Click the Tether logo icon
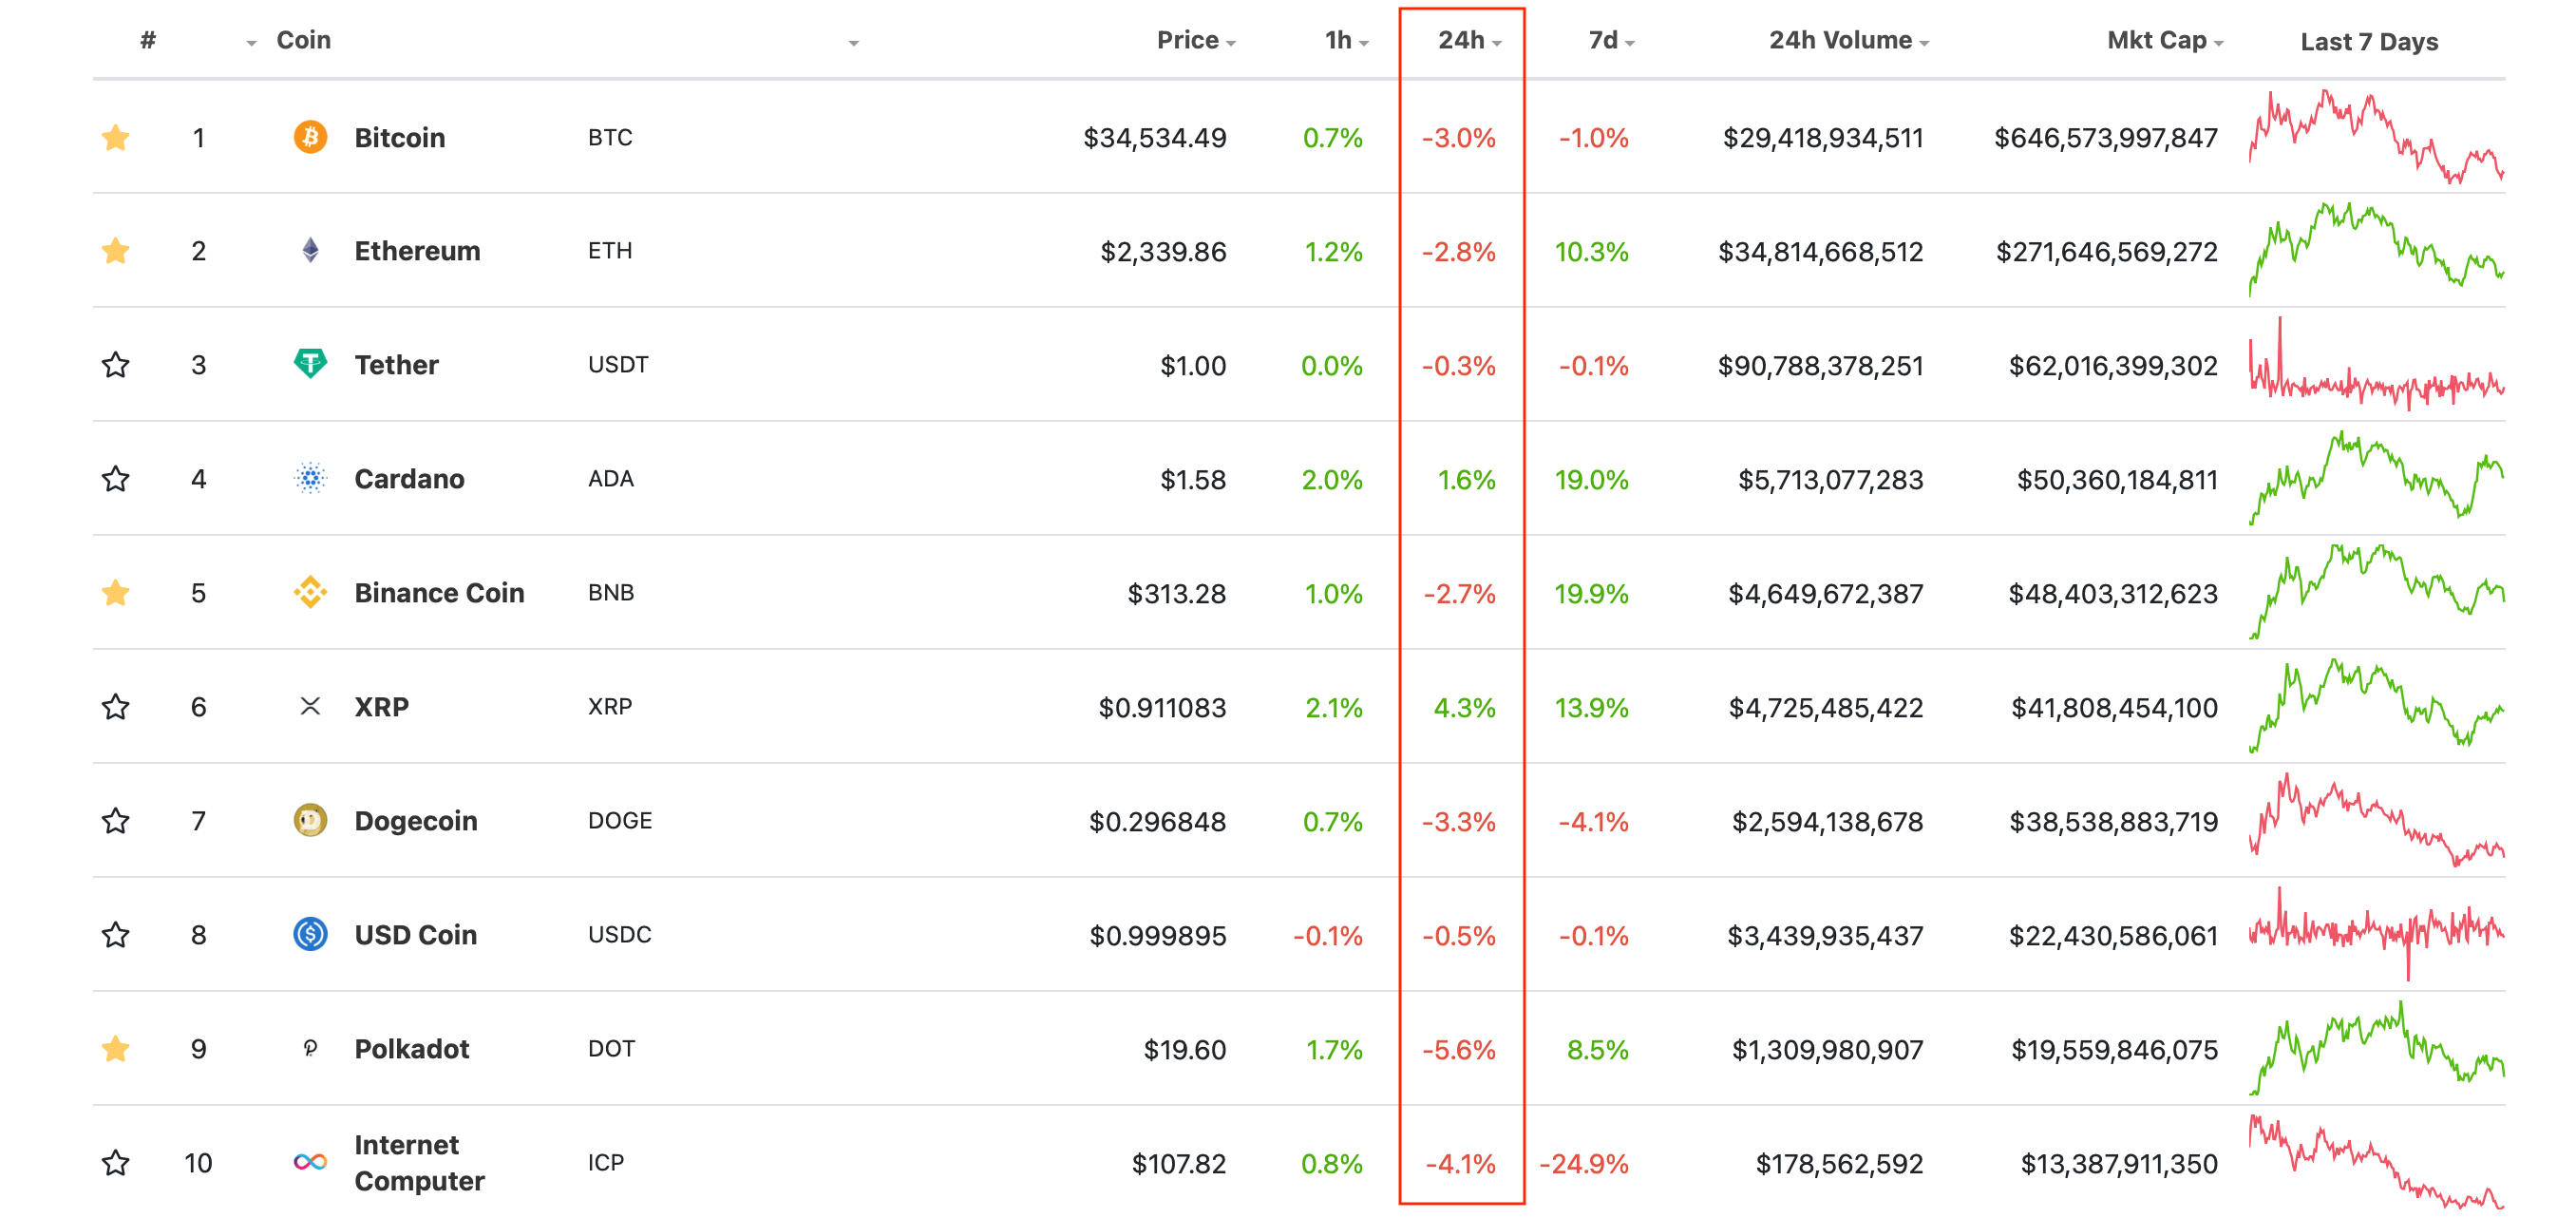The width and height of the screenshot is (2576, 1218). pyautogui.click(x=310, y=364)
